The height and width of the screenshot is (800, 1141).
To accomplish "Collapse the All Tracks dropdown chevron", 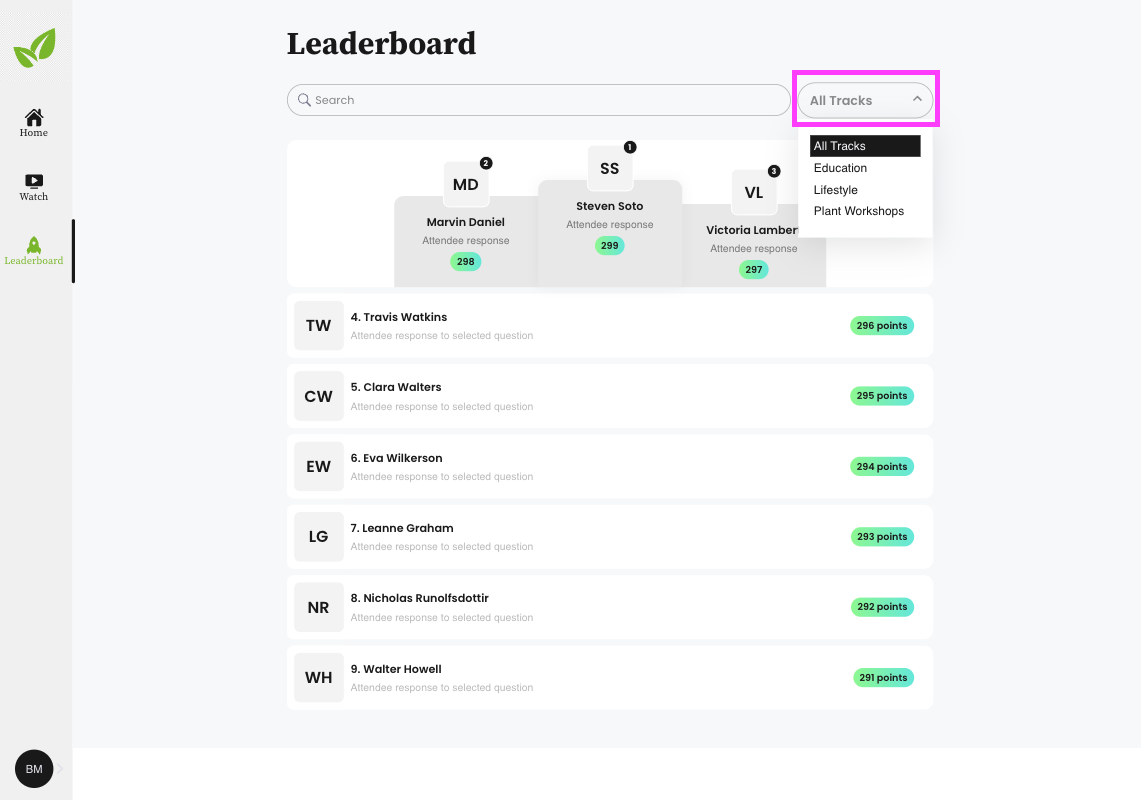I will (917, 100).
